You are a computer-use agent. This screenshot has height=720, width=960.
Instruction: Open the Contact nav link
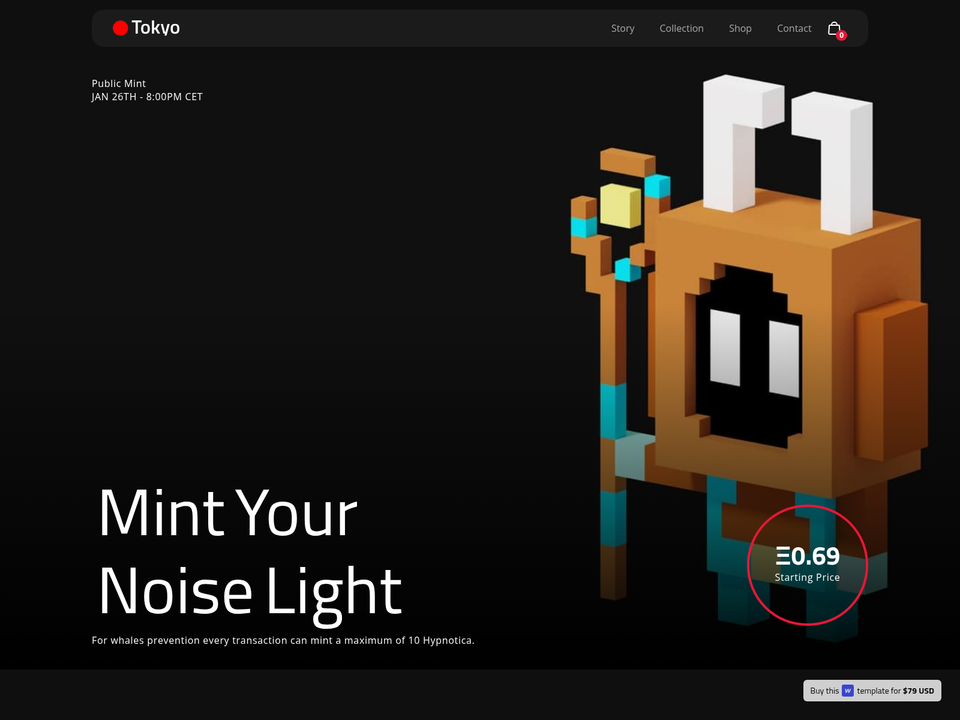coord(794,28)
